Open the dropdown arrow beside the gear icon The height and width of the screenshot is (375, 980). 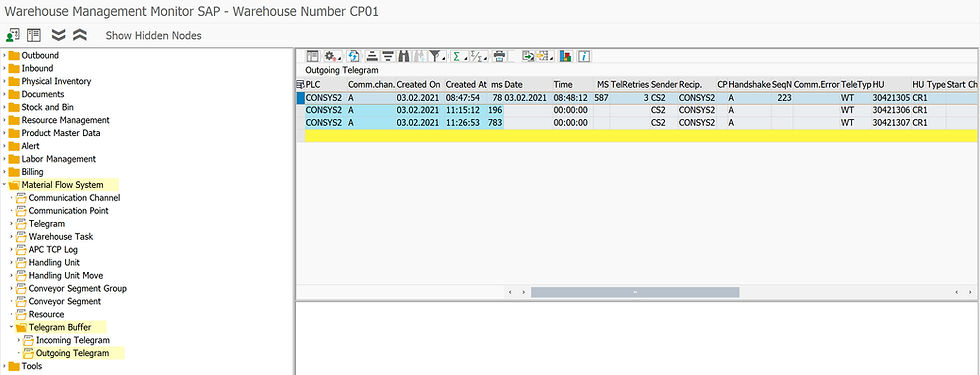click(340, 59)
